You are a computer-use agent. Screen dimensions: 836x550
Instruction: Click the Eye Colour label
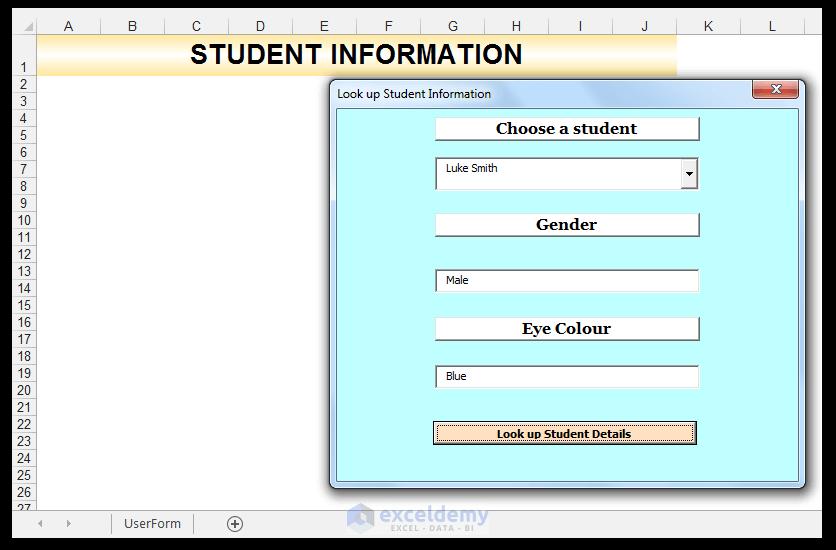(x=567, y=329)
